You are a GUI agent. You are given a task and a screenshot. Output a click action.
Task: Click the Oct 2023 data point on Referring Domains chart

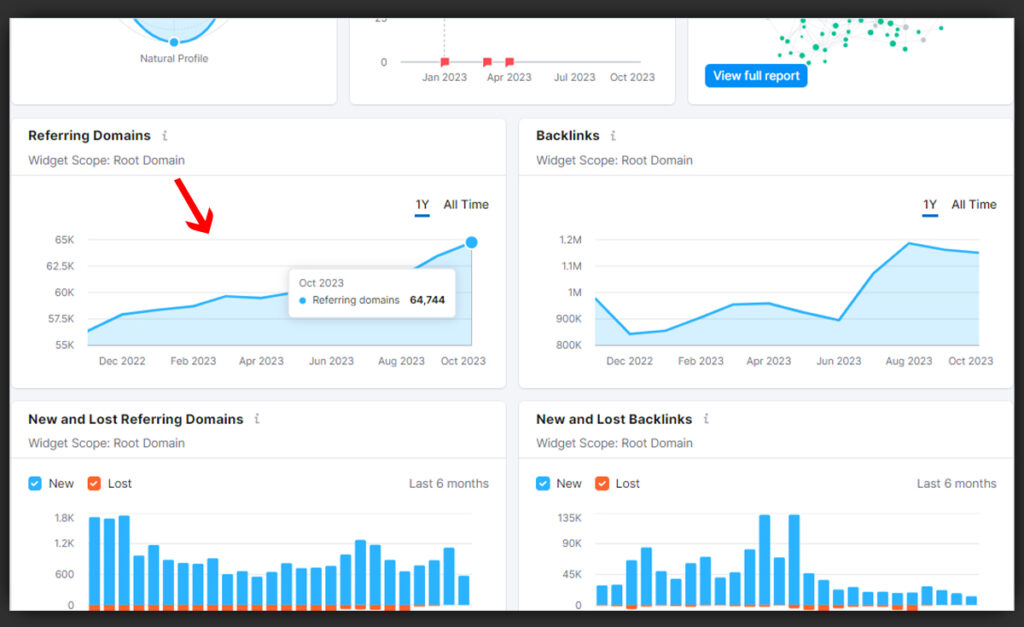point(471,242)
